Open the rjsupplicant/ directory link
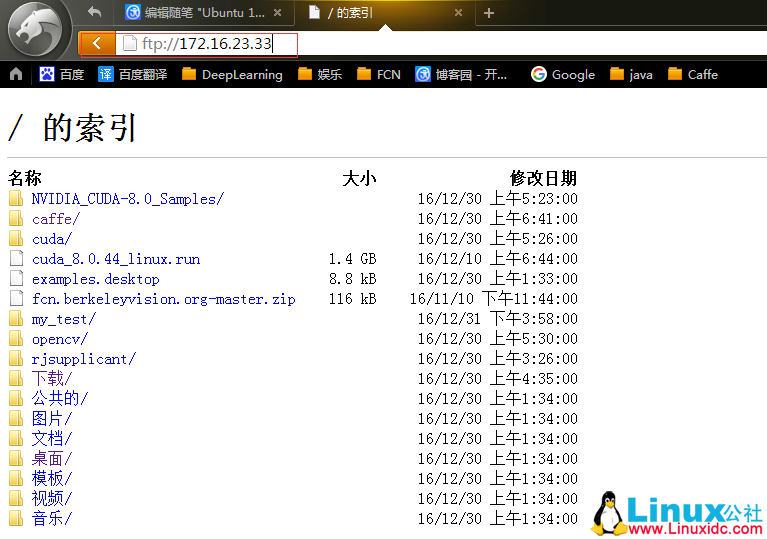 tap(84, 359)
